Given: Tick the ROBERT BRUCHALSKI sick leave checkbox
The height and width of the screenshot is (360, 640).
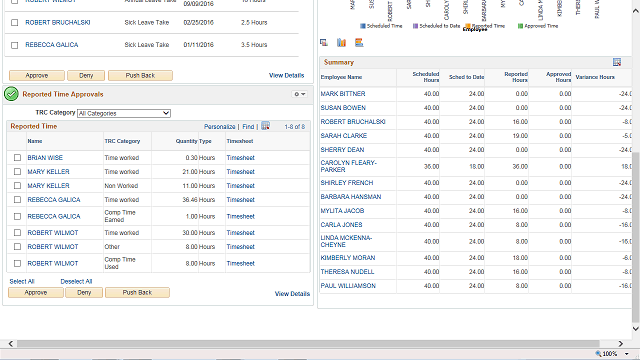Looking at the screenshot, I should (15, 23).
